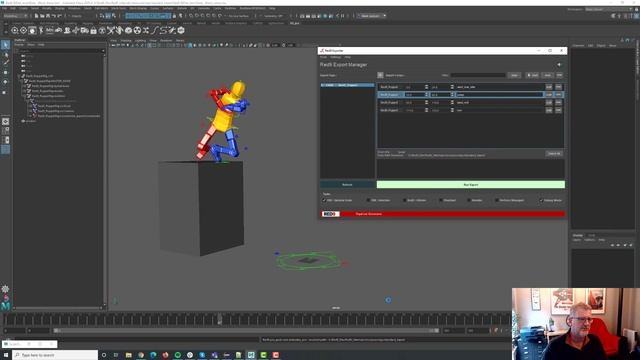This screenshot has width=640, height=360.
Task: Click the first circular target shelf icon
Action: coord(15,31)
